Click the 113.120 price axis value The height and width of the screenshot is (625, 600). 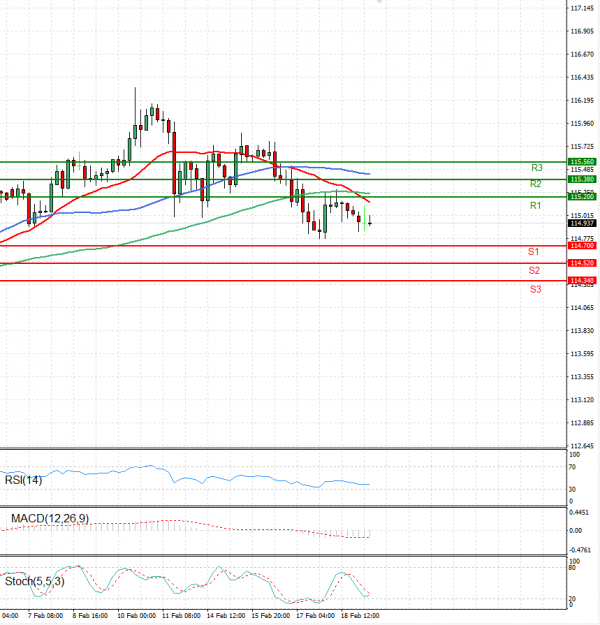[x=582, y=400]
